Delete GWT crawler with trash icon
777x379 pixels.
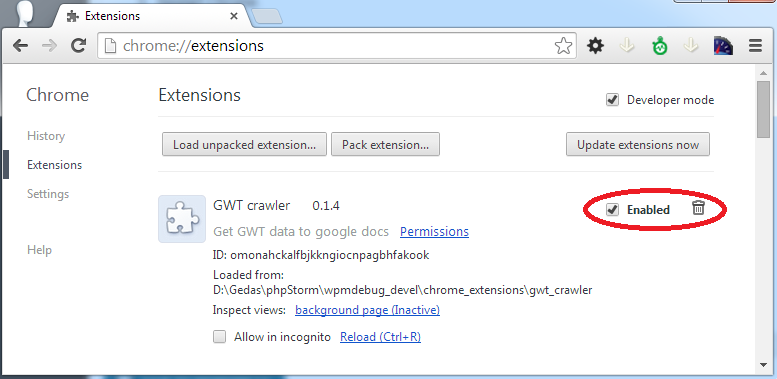tap(698, 208)
